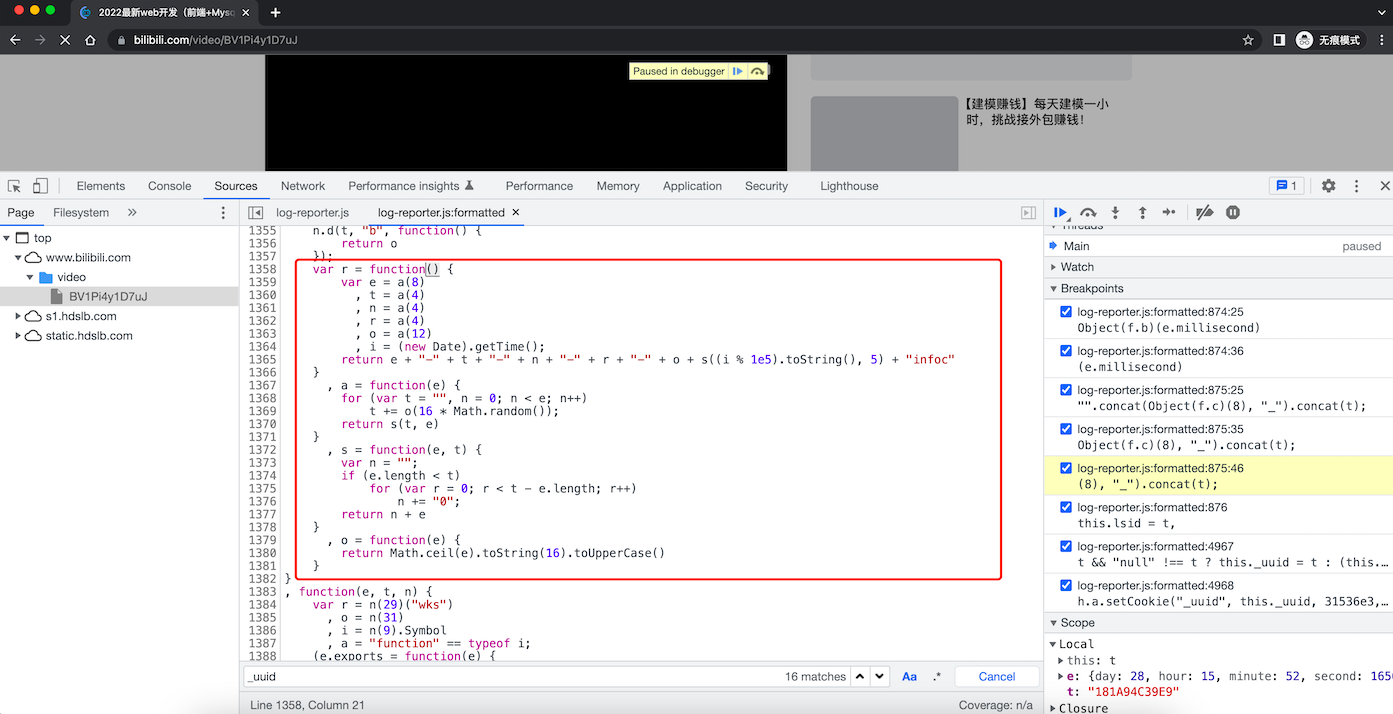This screenshot has width=1393, height=714.
Task: Toggle the device toolbar icon
Action: [x=40, y=186]
